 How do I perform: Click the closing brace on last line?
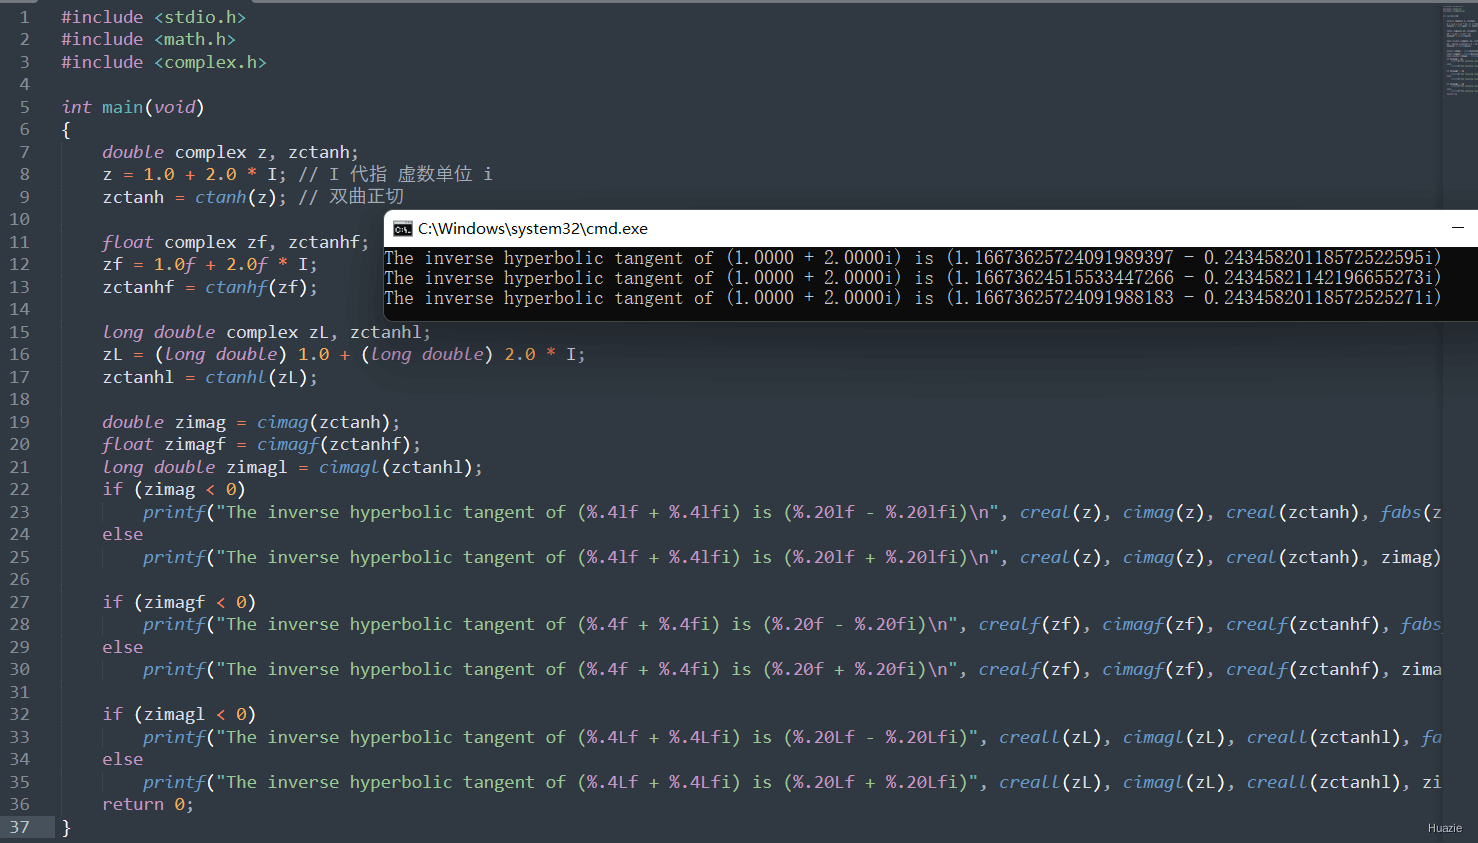click(66, 827)
